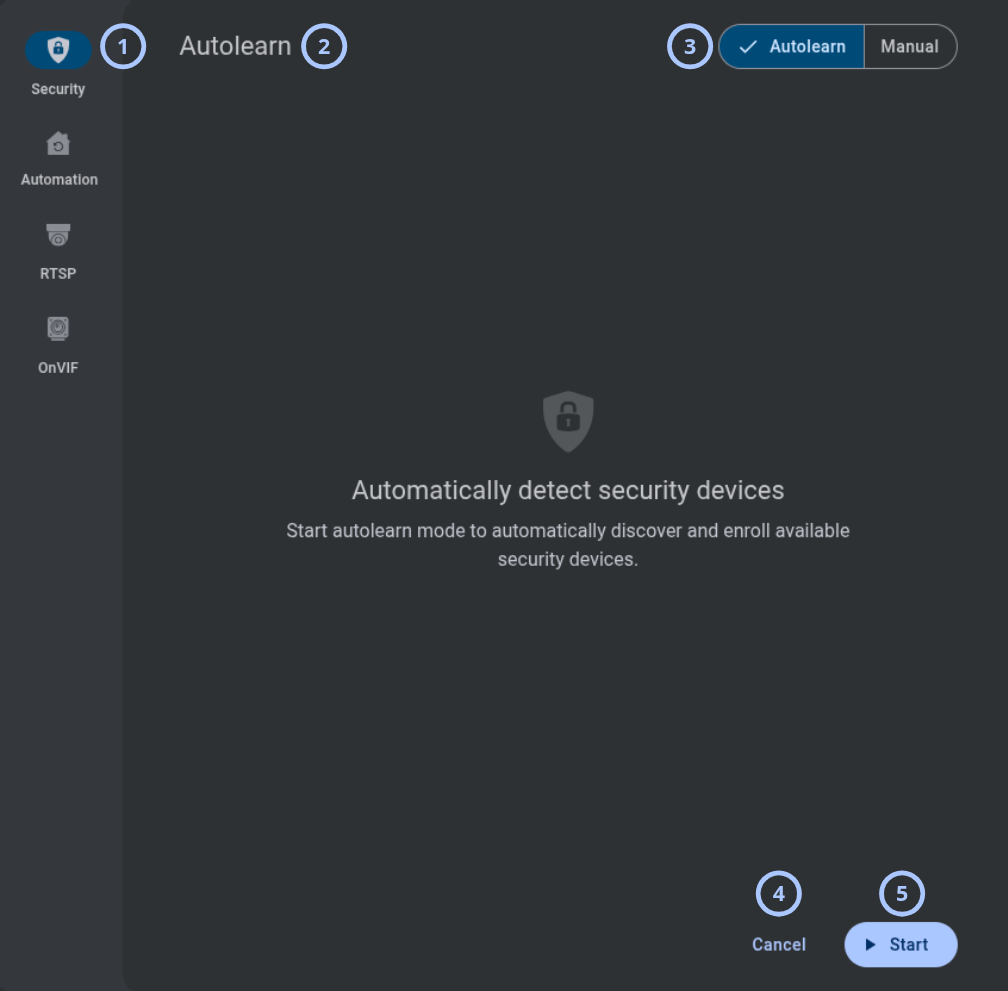Click the numbered badge 3 near mode toggle
1008x991 pixels.
pyautogui.click(x=690, y=46)
